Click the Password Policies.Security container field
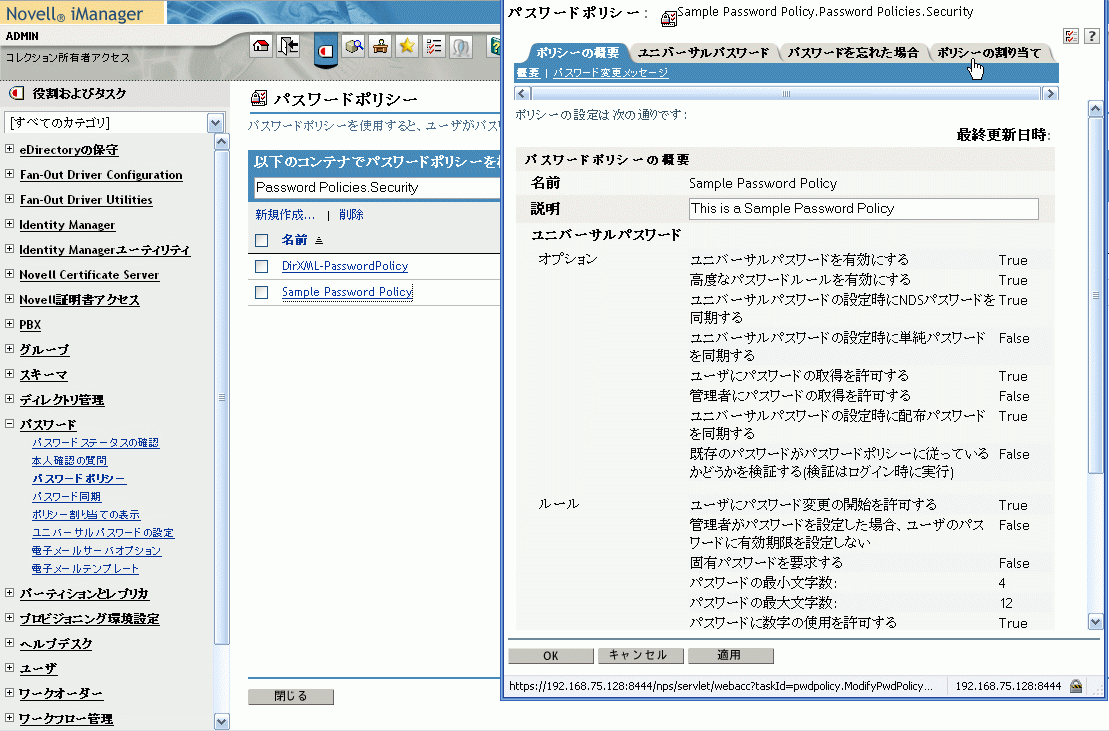This screenshot has width=1109, height=731. click(x=376, y=187)
